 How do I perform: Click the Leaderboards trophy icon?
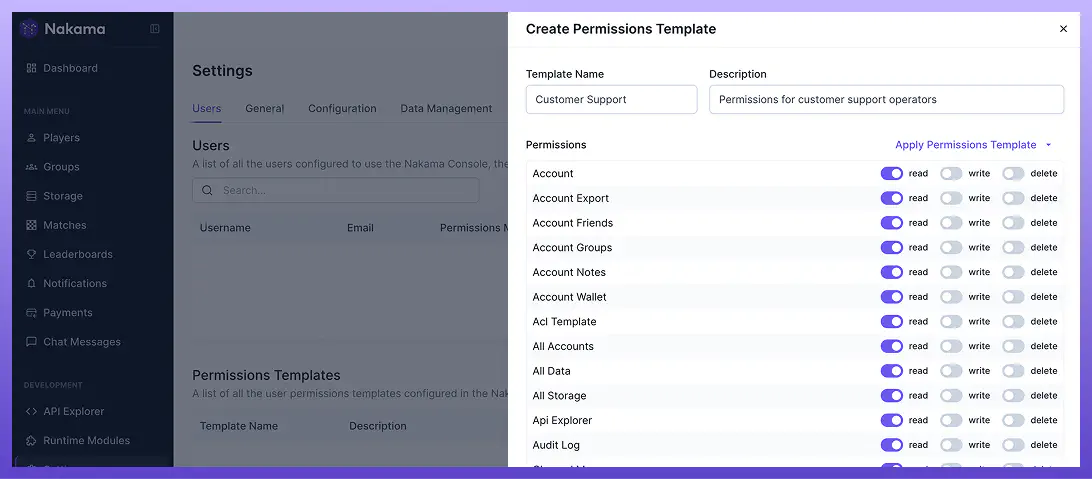click(31, 255)
